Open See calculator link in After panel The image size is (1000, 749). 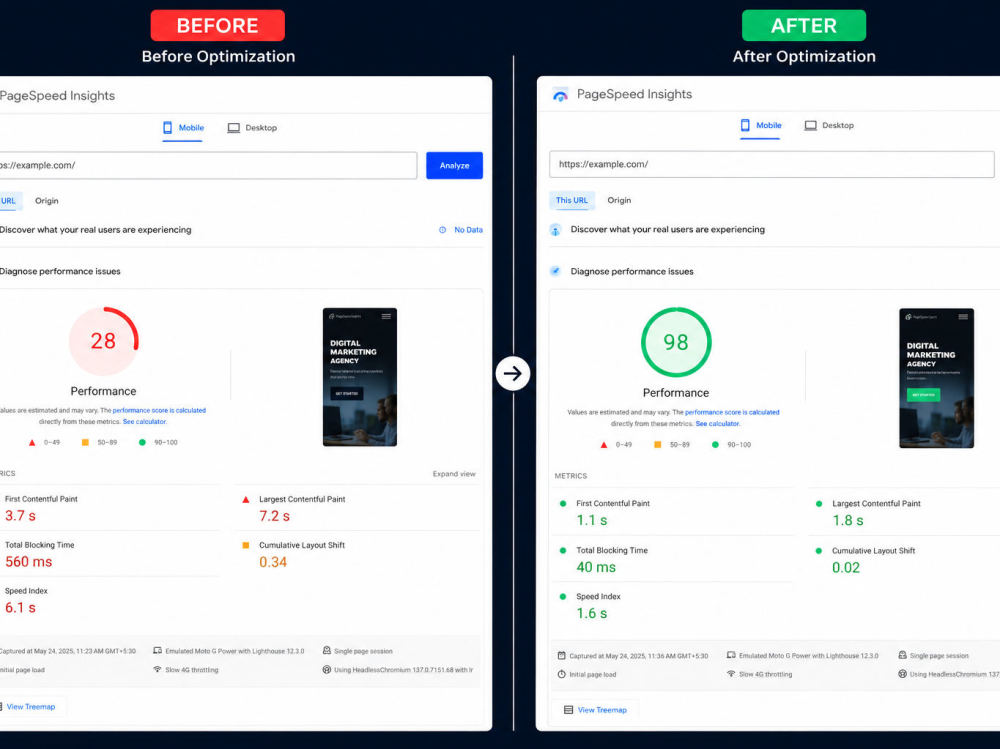(717, 424)
